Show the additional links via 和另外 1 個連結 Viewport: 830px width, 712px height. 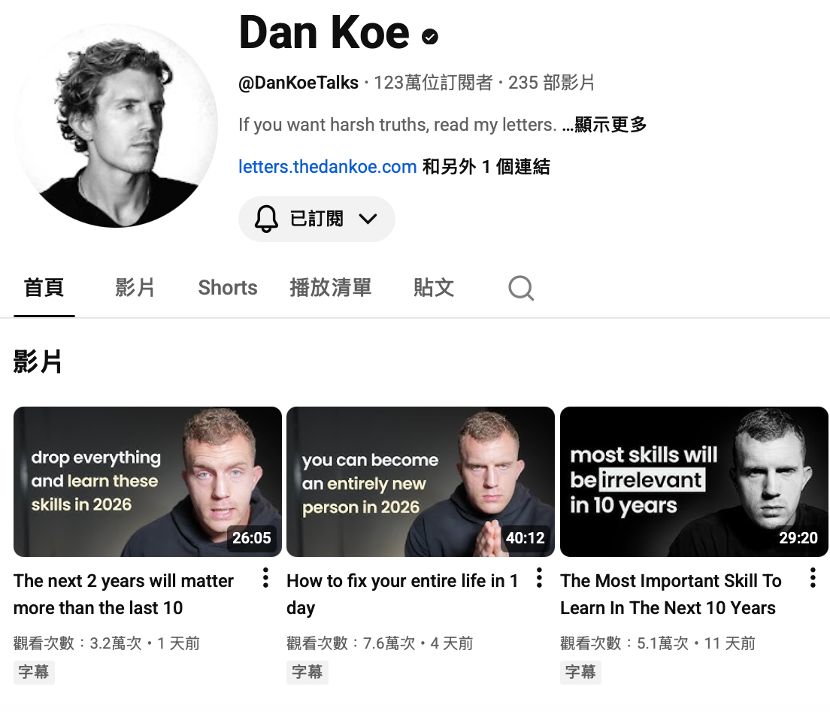486,167
